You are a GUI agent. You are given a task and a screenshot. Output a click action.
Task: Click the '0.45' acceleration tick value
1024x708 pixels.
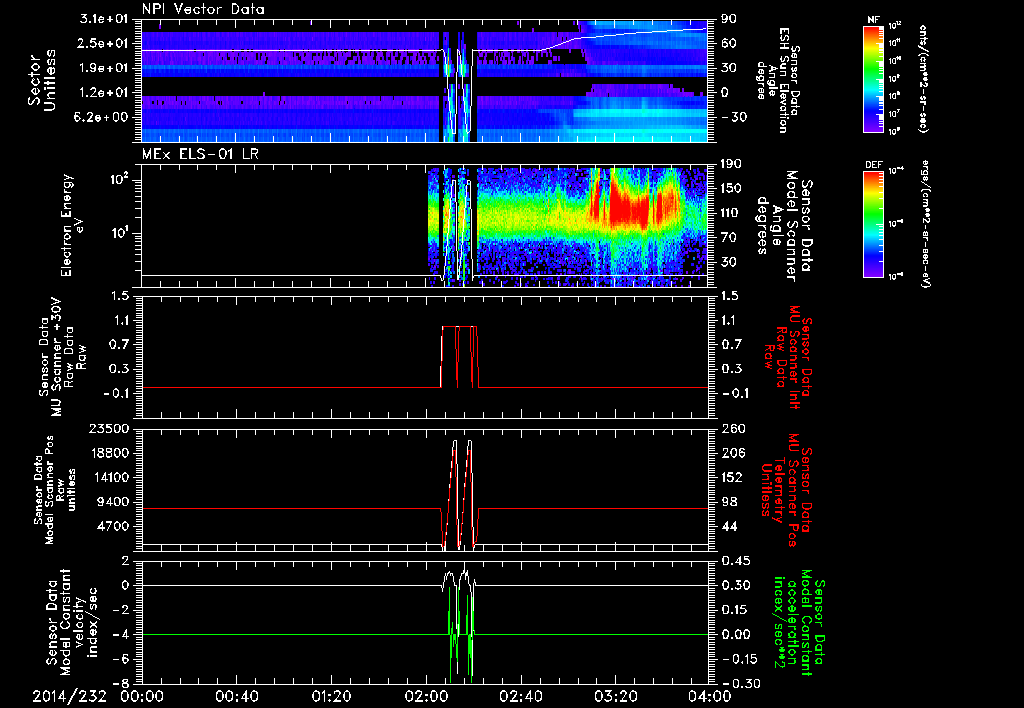click(736, 561)
